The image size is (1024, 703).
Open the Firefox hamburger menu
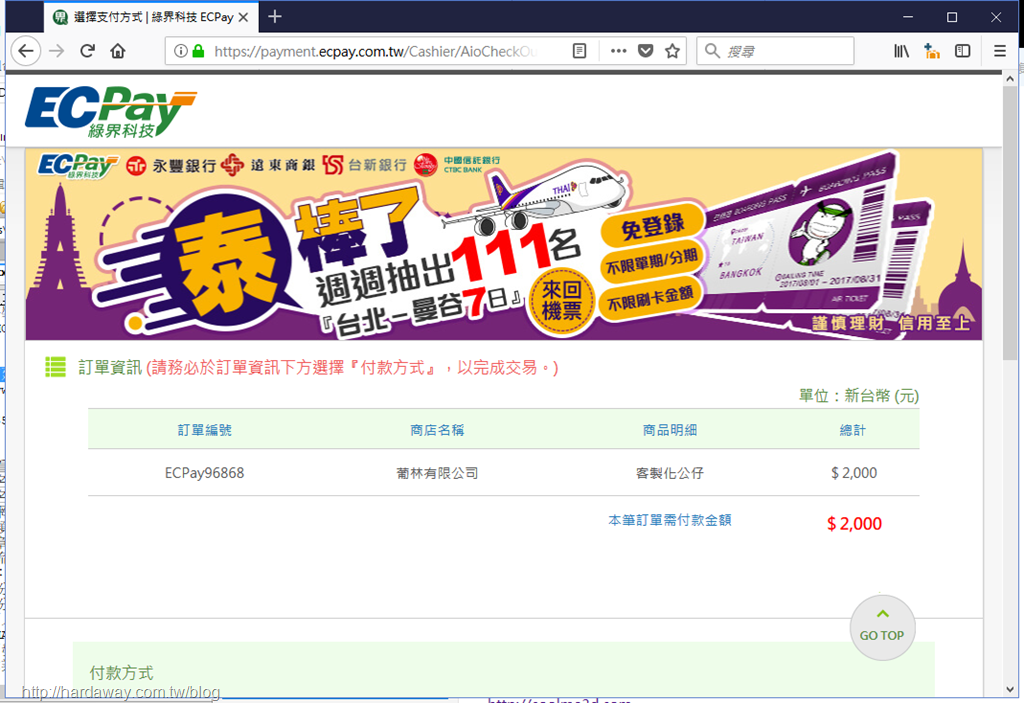(x=999, y=51)
